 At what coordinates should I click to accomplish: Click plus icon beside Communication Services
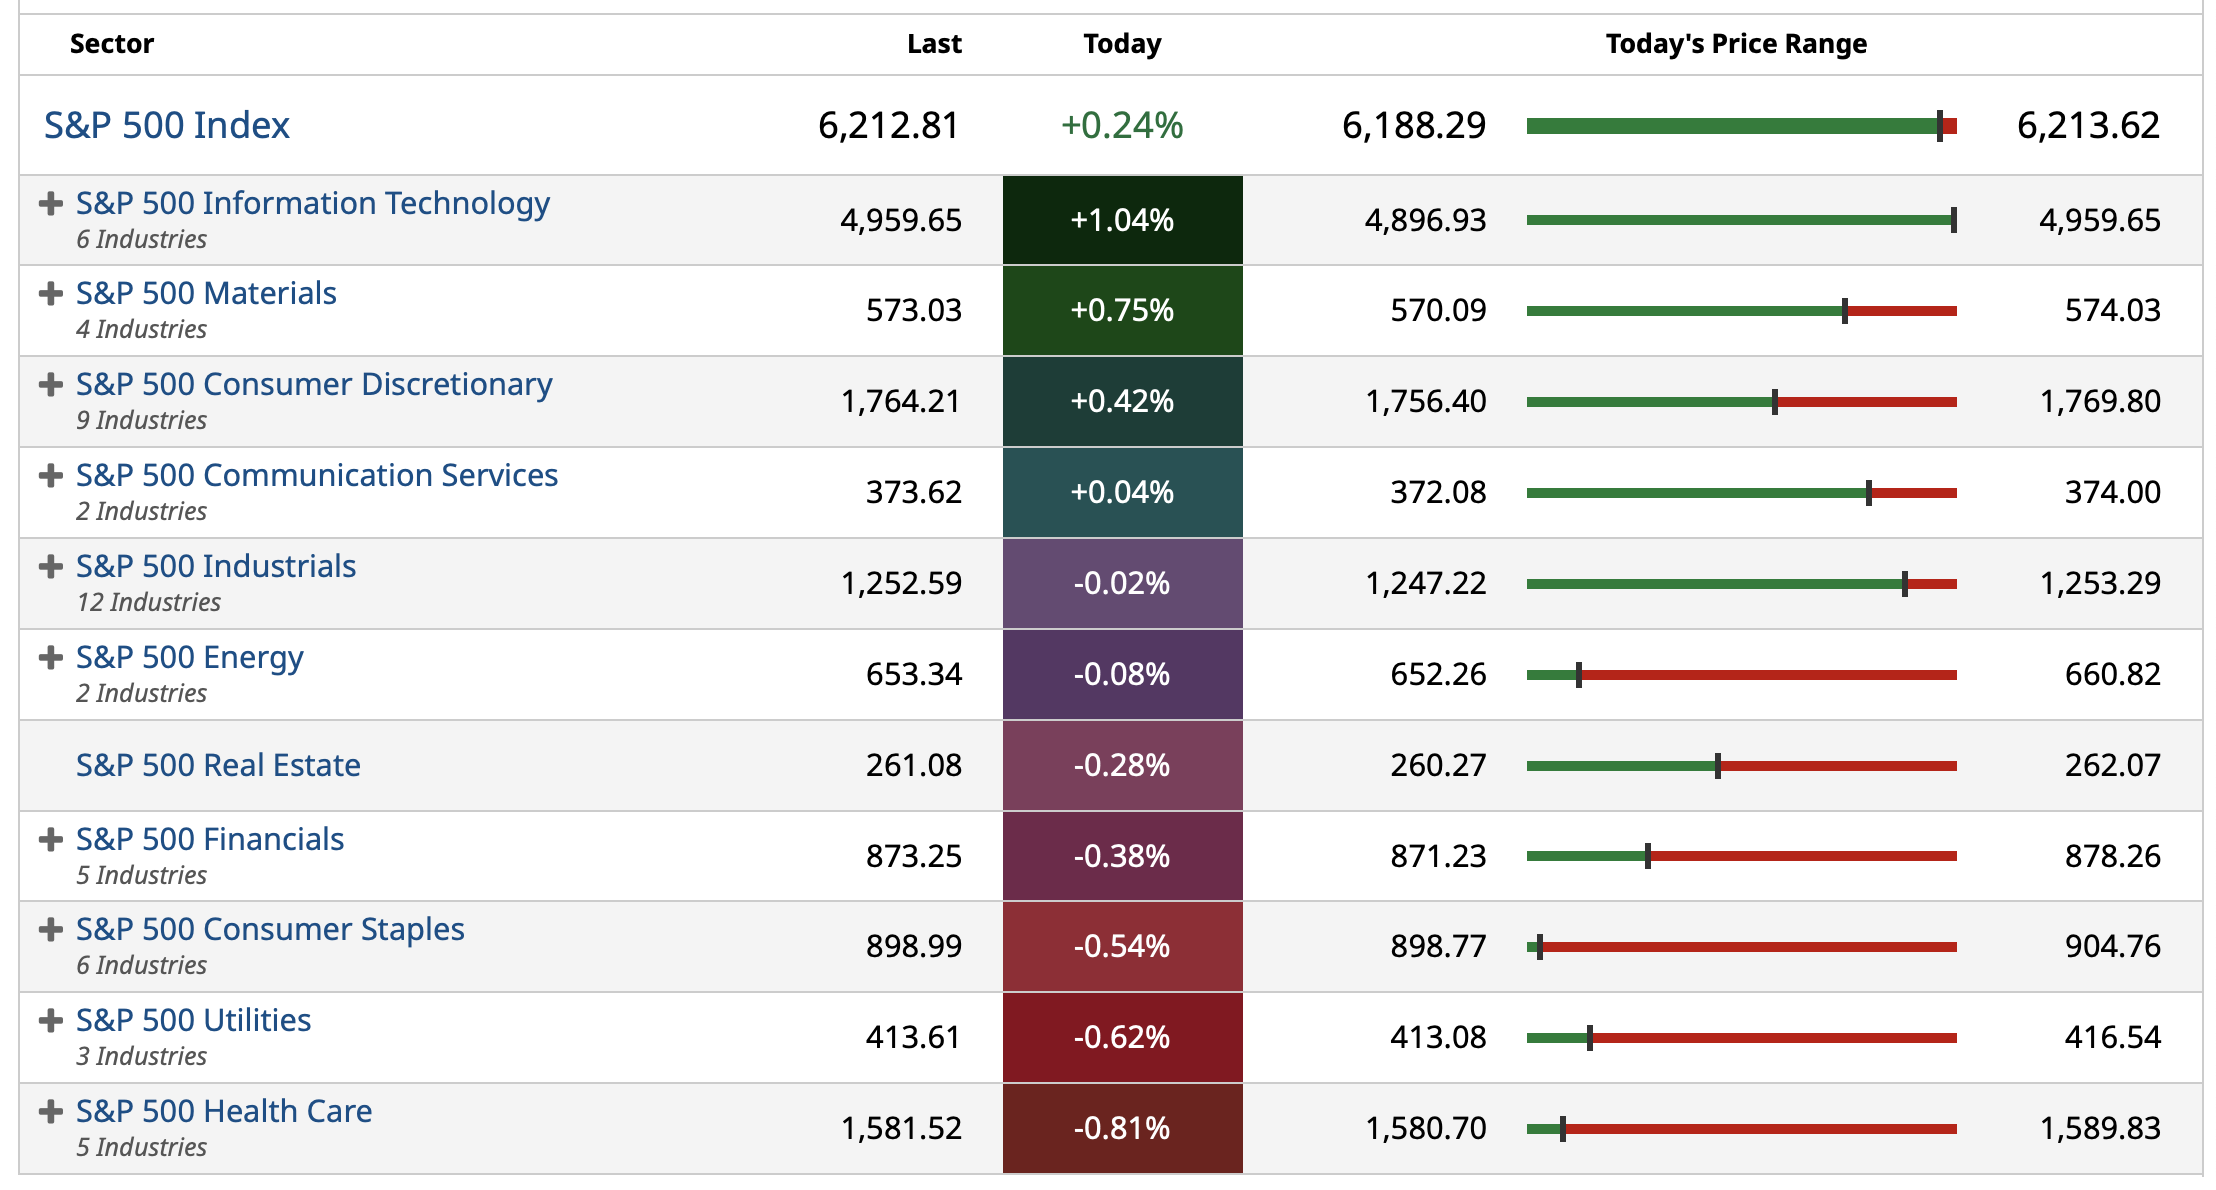tap(50, 476)
